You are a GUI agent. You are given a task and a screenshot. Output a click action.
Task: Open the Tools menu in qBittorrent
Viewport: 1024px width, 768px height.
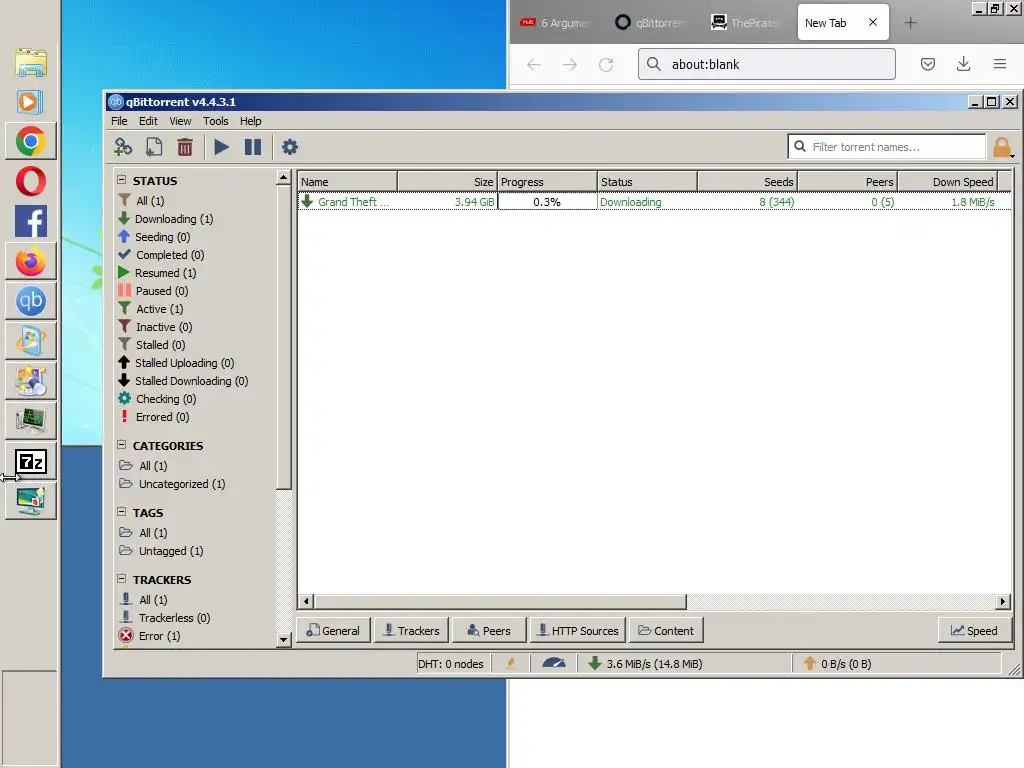click(x=216, y=121)
